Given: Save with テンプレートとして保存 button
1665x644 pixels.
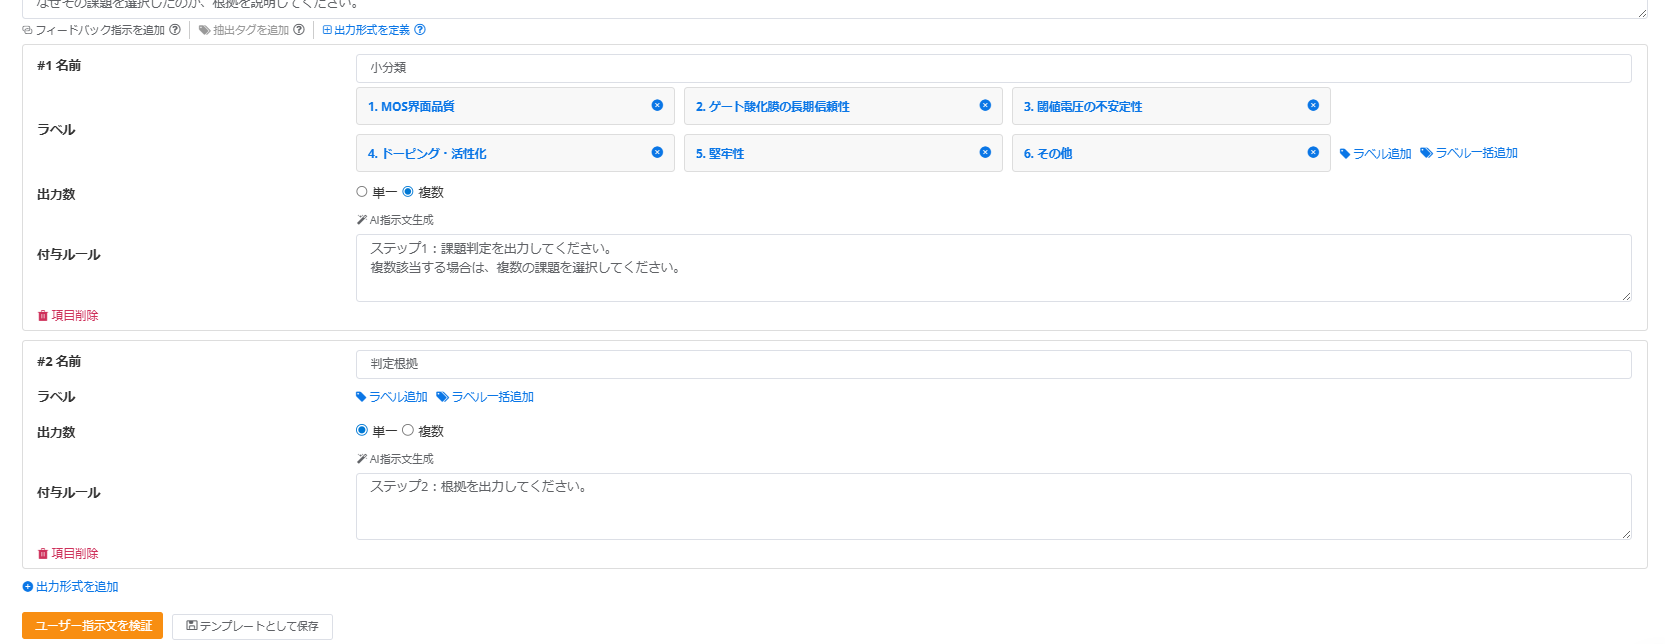Looking at the screenshot, I should 252,626.
